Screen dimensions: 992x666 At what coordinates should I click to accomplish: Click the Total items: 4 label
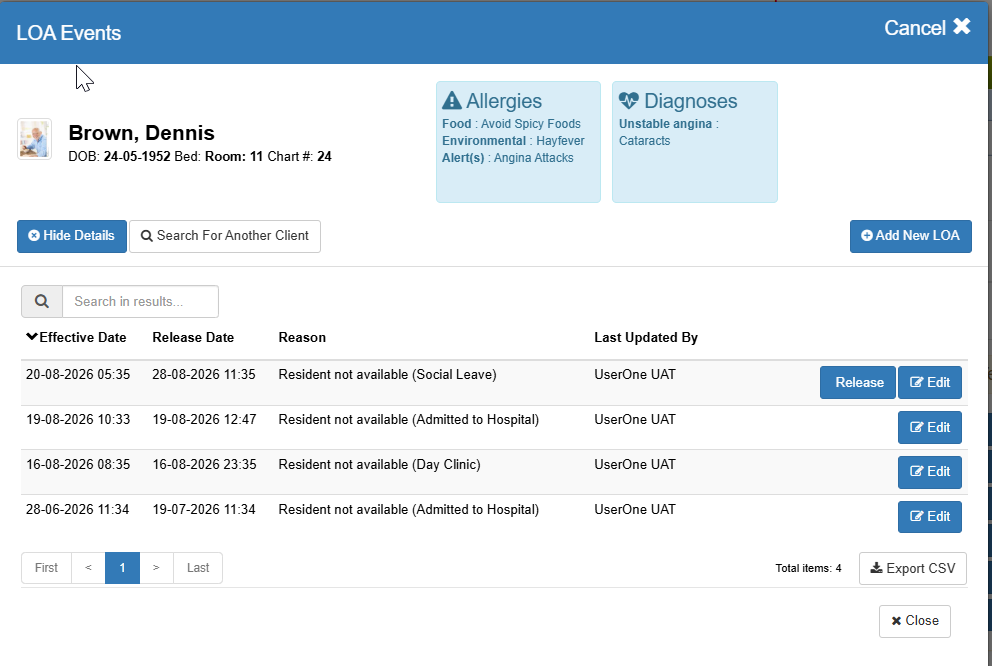808,569
